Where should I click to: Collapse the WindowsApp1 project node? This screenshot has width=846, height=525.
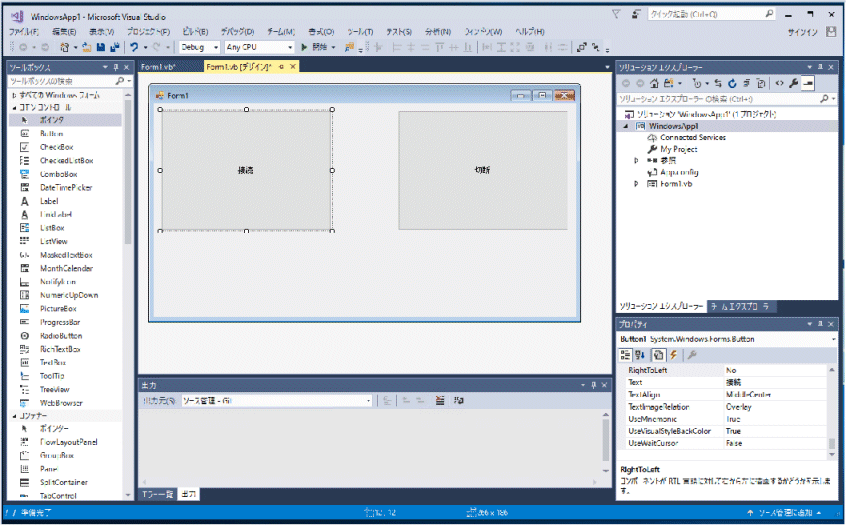tap(626, 126)
